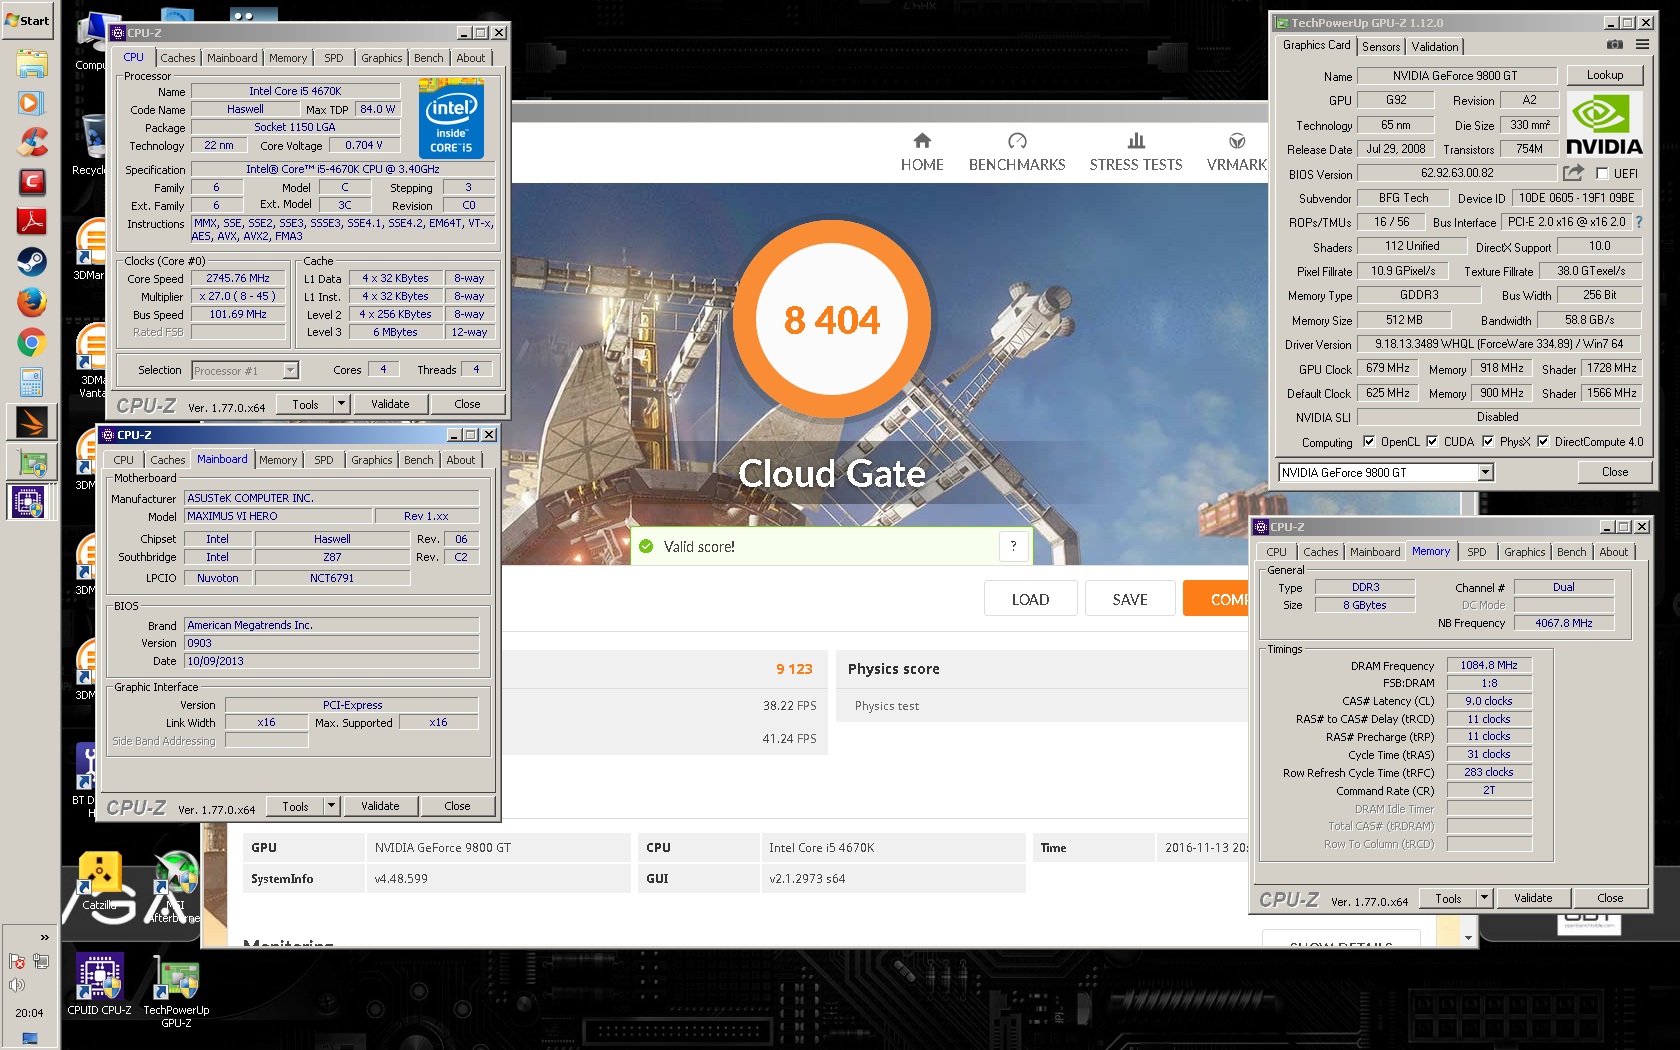
Task: Open Bench tab in CPU-Z CPU window
Action: [x=429, y=58]
